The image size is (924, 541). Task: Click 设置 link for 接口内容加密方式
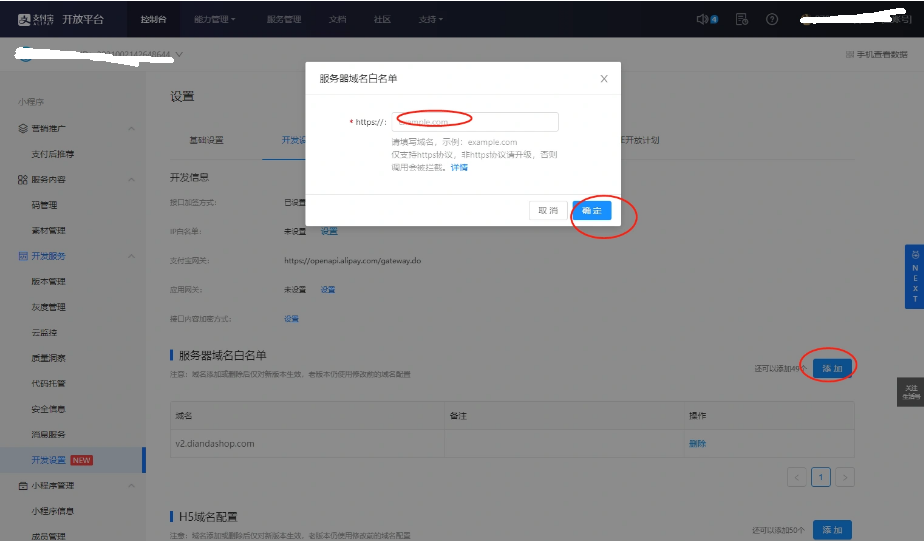point(291,318)
